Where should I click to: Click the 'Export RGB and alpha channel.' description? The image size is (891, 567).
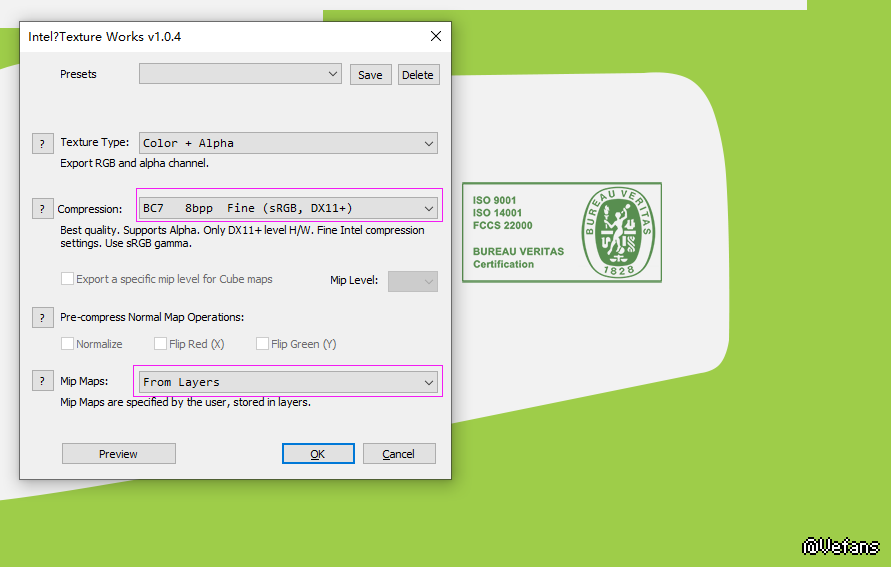click(x=135, y=163)
